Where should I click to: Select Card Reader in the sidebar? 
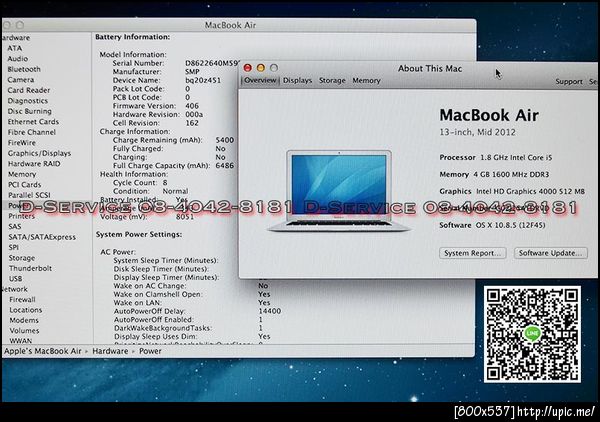29,90
